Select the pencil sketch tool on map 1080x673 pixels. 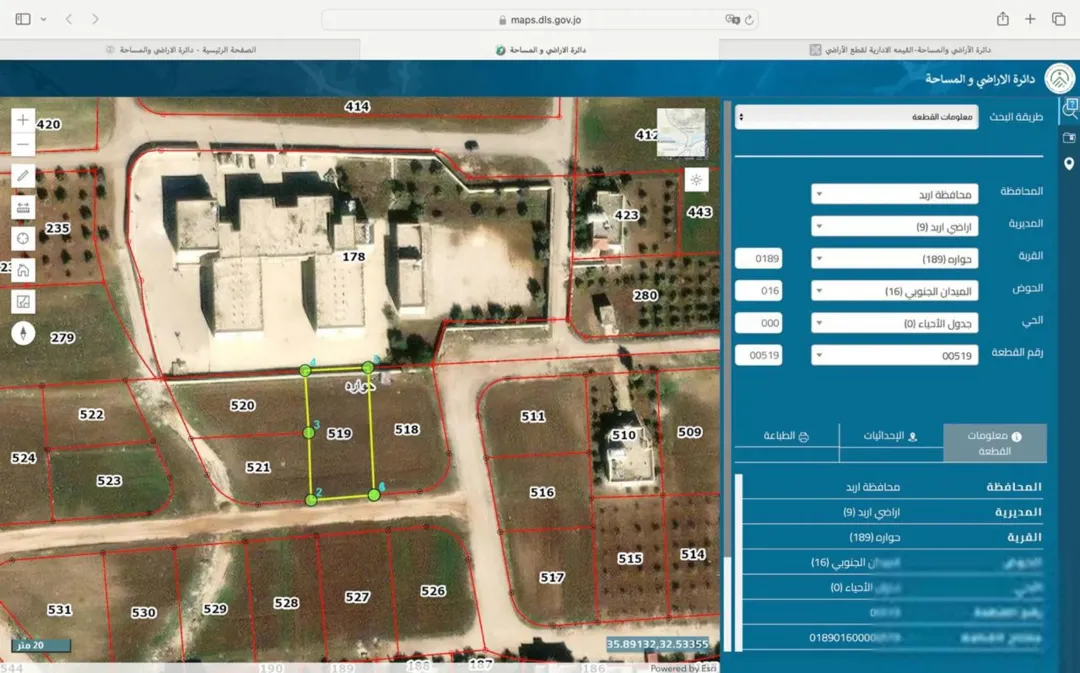pos(23,176)
